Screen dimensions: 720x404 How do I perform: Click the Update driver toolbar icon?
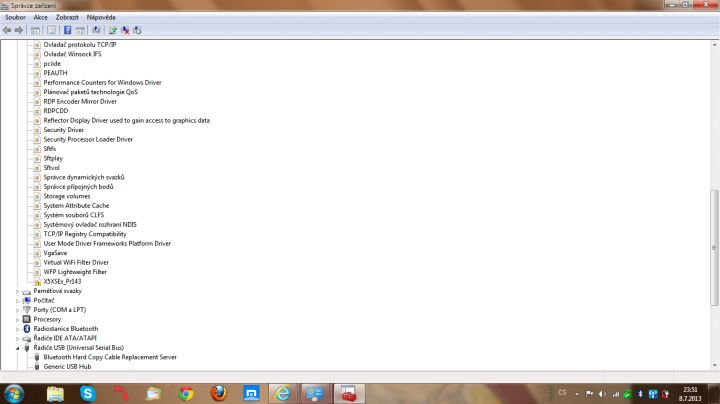tap(112, 30)
